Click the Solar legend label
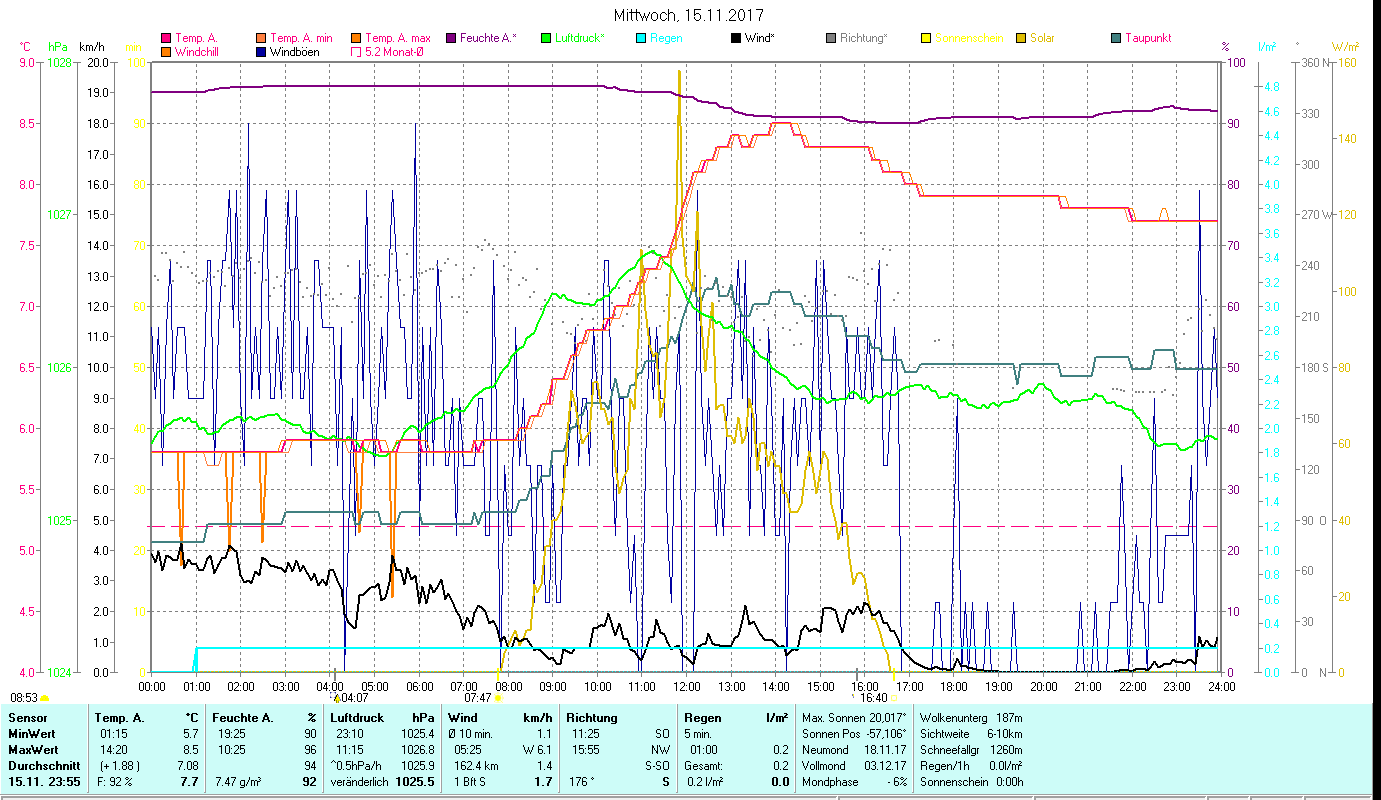Image resolution: width=1381 pixels, height=800 pixels. click(x=1041, y=38)
